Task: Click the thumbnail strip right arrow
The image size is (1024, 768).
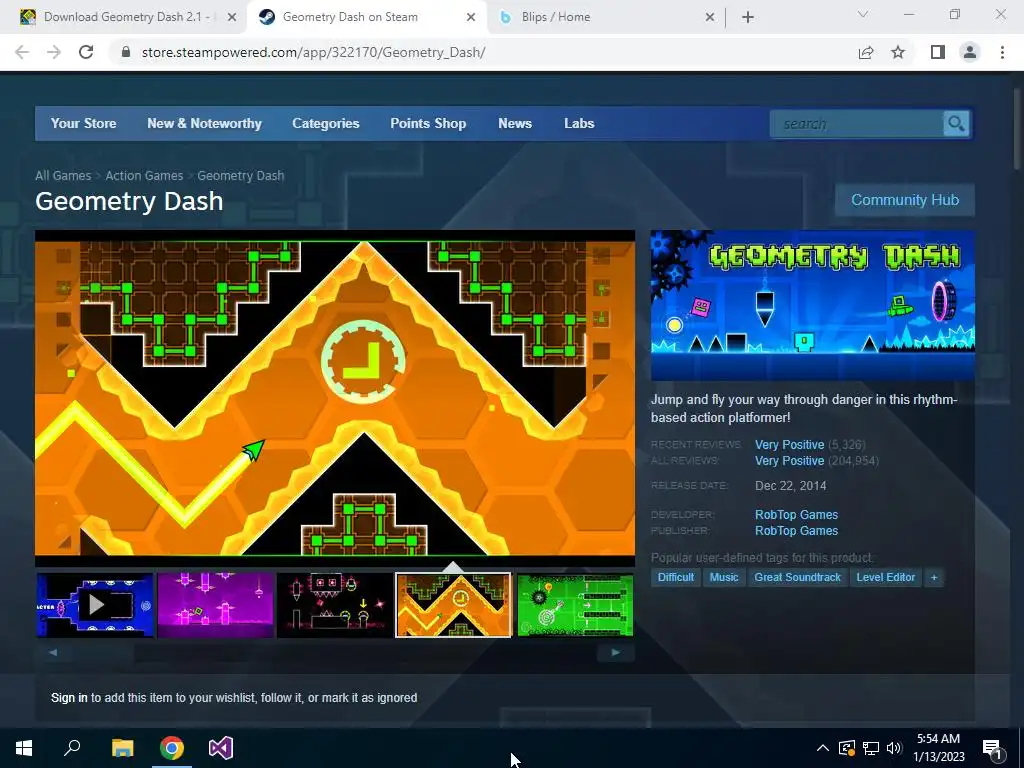Action: coord(615,652)
